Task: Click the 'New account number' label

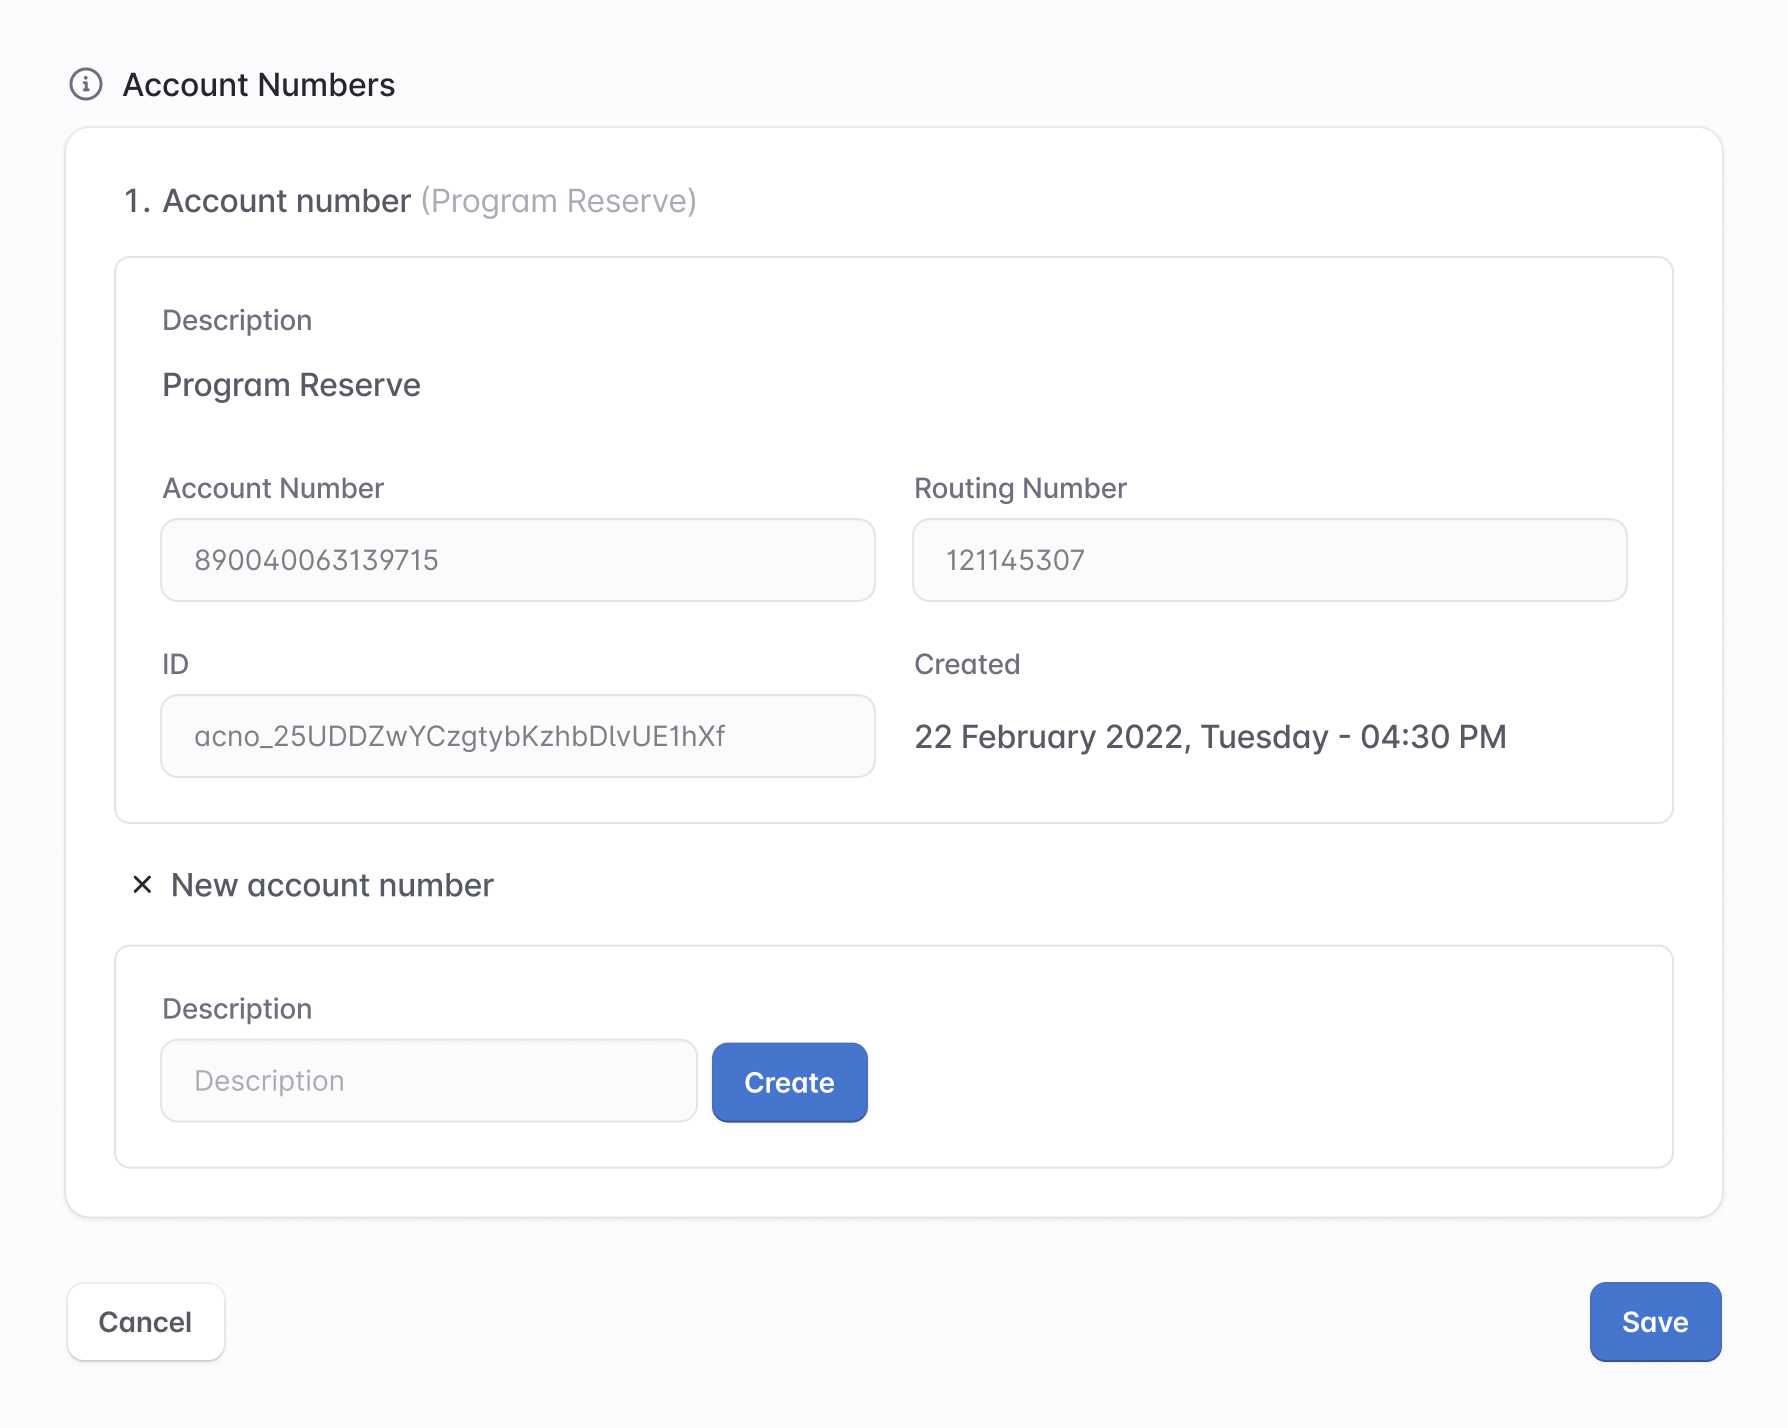Action: 332,885
